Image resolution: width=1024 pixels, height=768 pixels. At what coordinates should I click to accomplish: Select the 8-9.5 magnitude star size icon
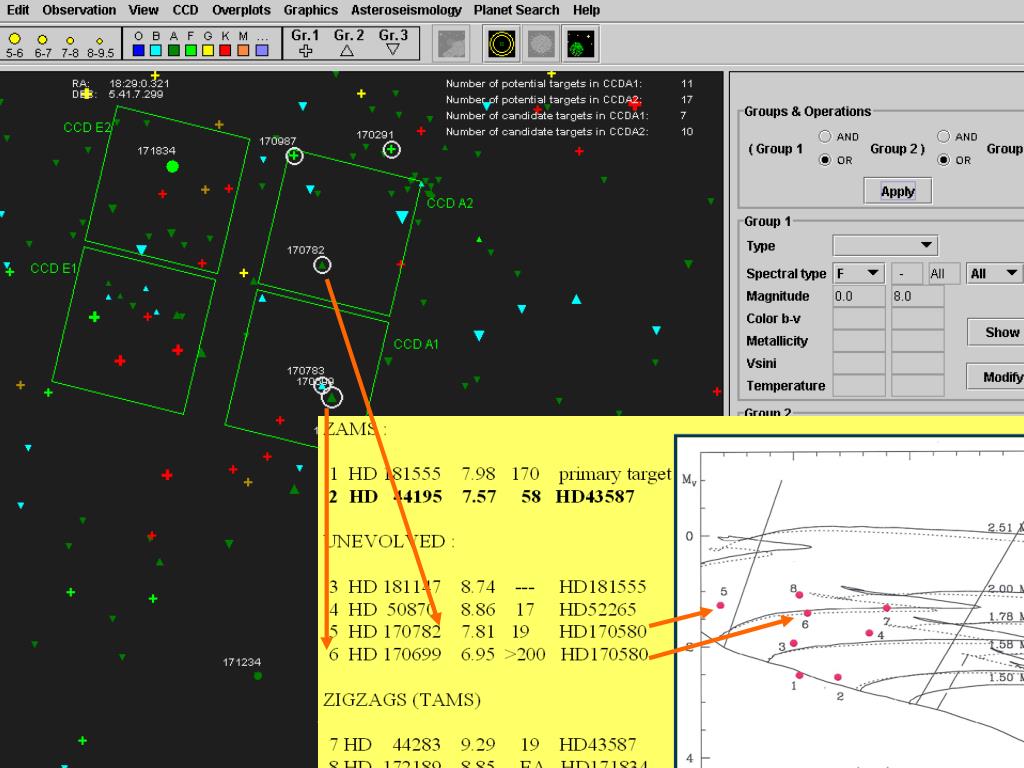tap(99, 41)
